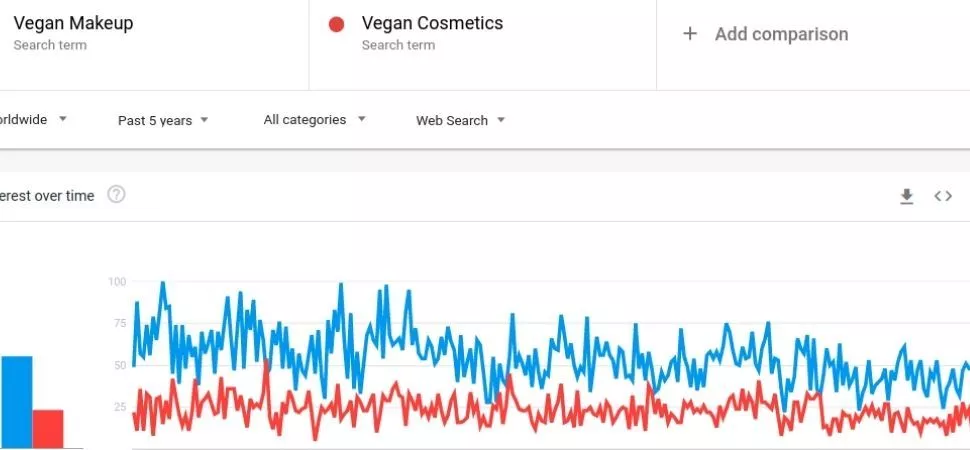Click the red Vegan Cosmetics trend line
The height and width of the screenshot is (450, 970).
click(267, 365)
